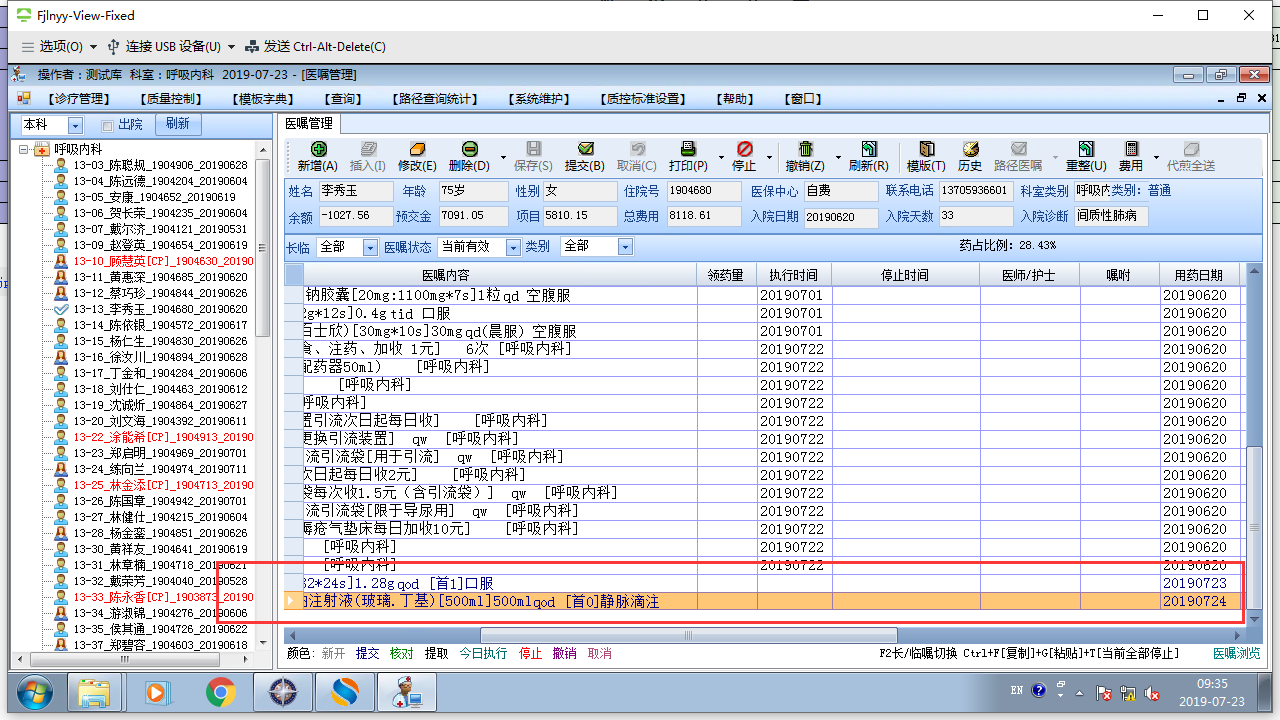
Task: Open the 本科 department dropdown
Action: coord(75,125)
